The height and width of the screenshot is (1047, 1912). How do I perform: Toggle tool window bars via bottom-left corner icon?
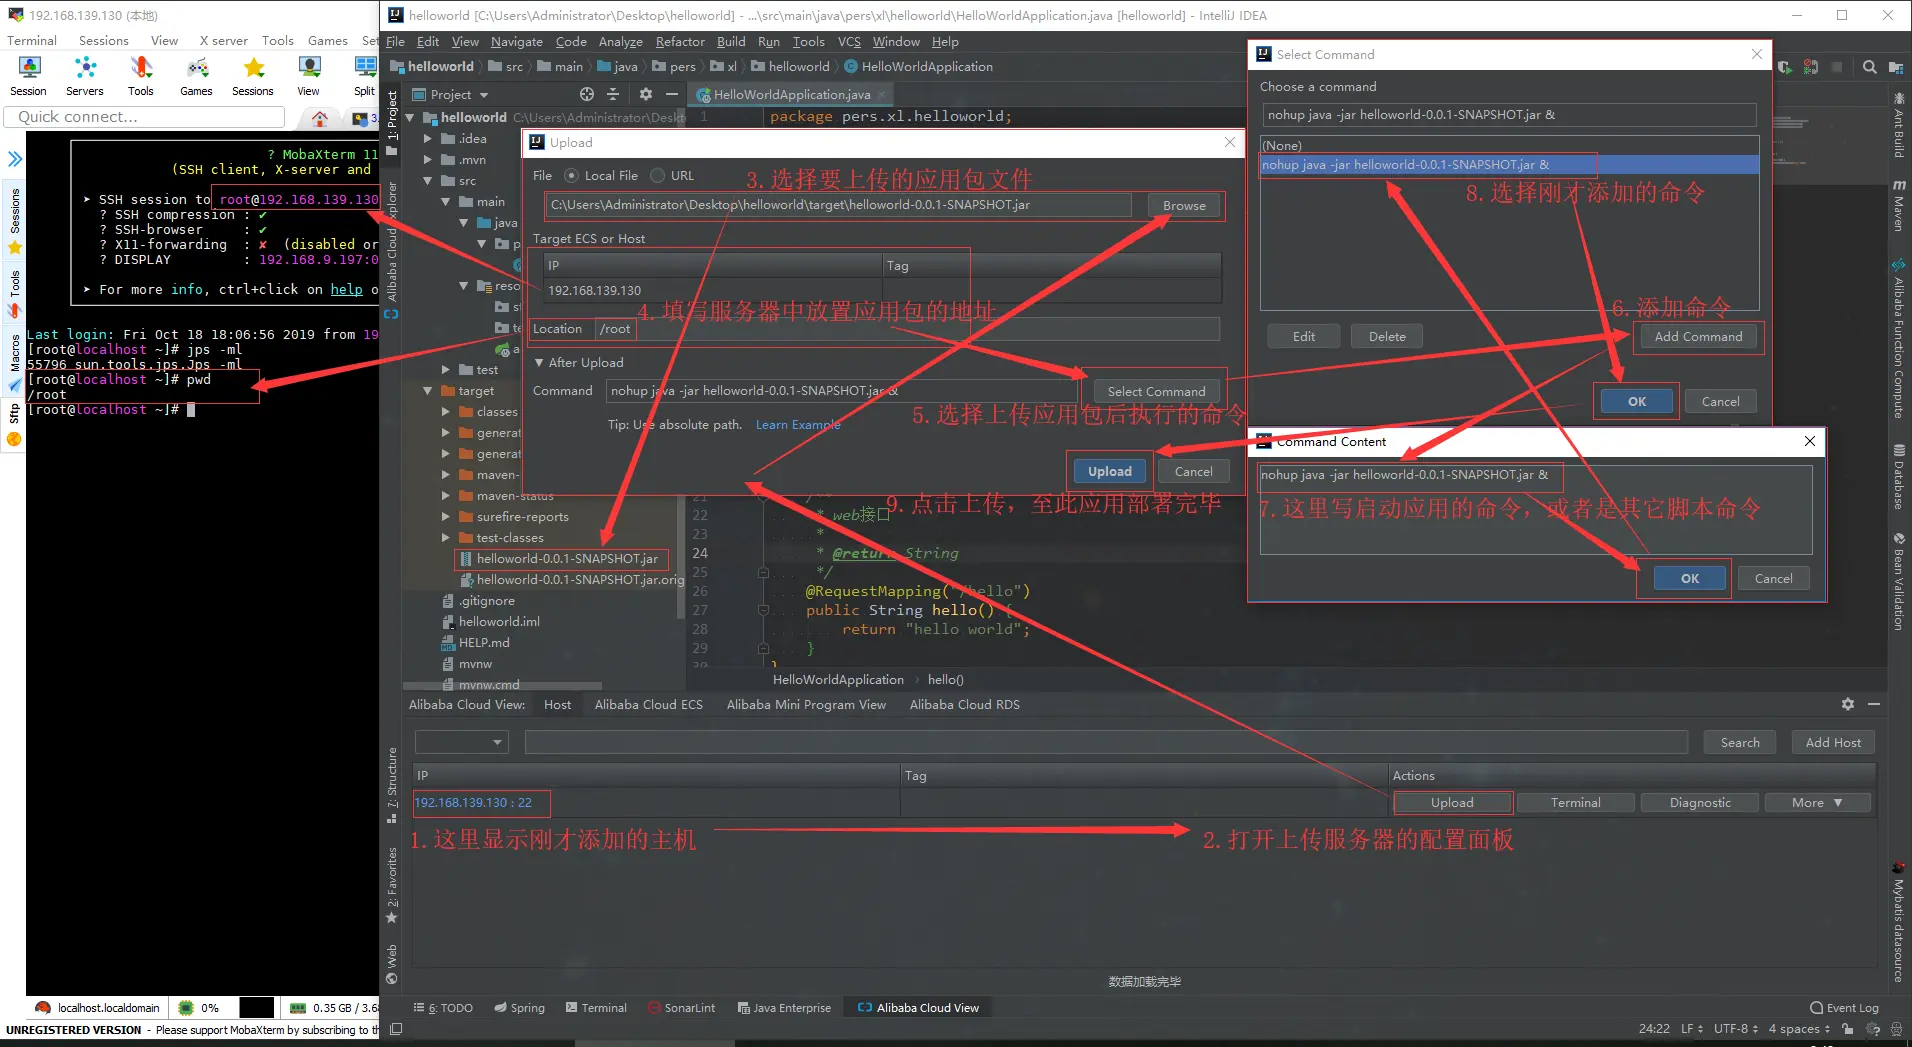click(396, 1029)
